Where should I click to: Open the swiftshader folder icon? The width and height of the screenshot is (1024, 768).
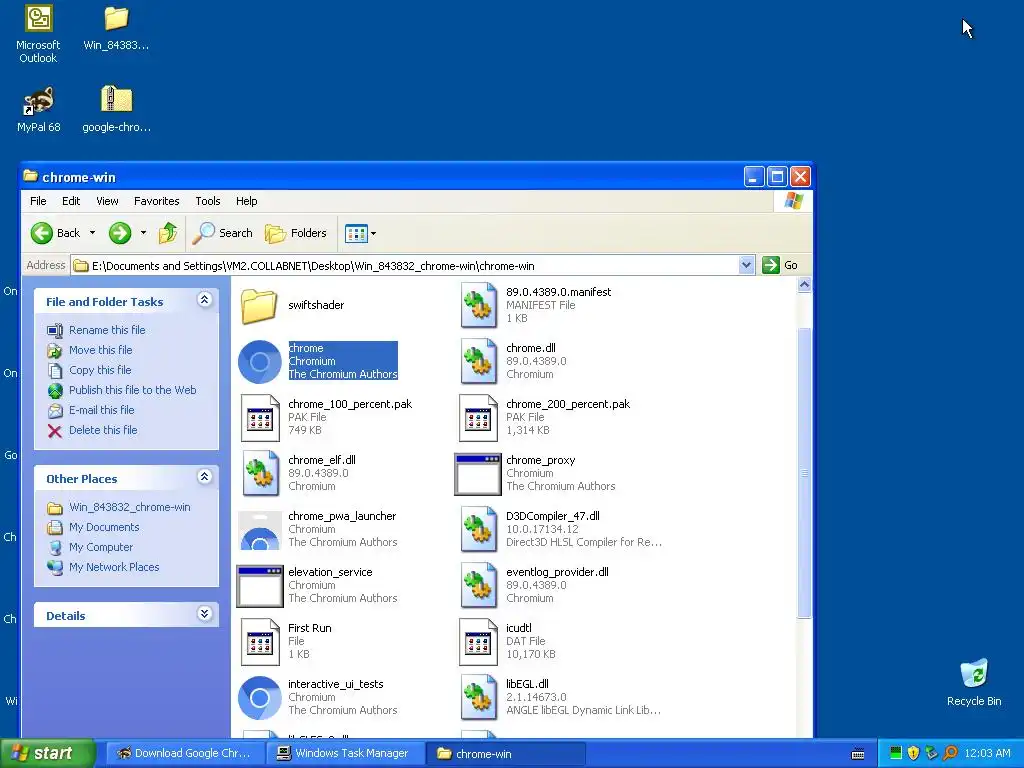point(259,306)
